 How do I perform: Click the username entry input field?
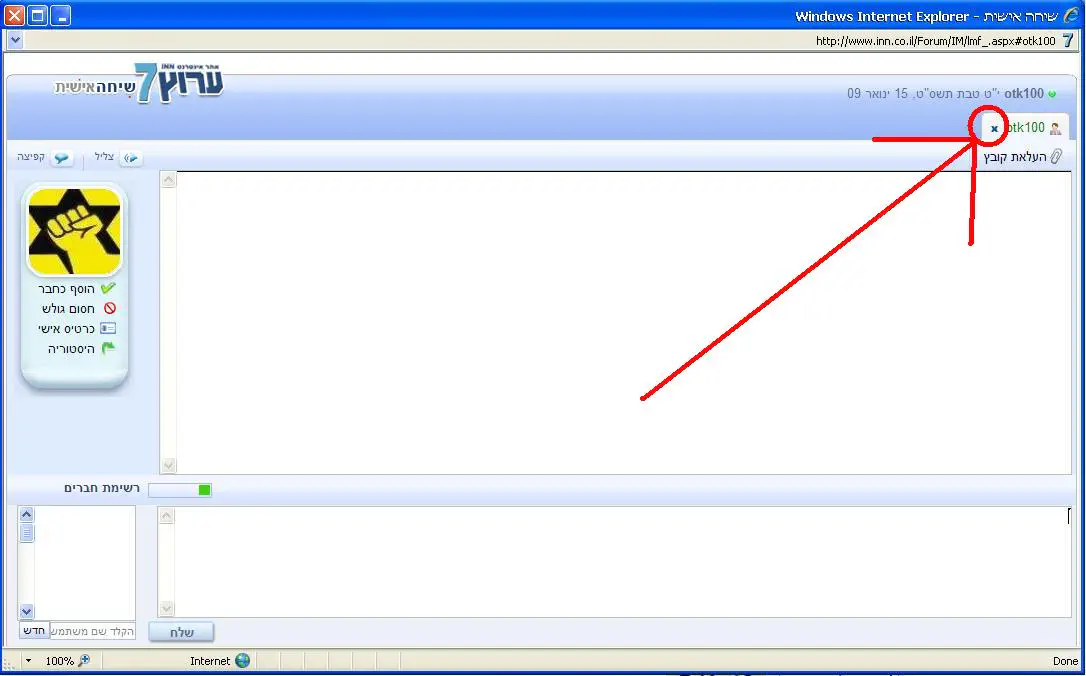(x=93, y=631)
